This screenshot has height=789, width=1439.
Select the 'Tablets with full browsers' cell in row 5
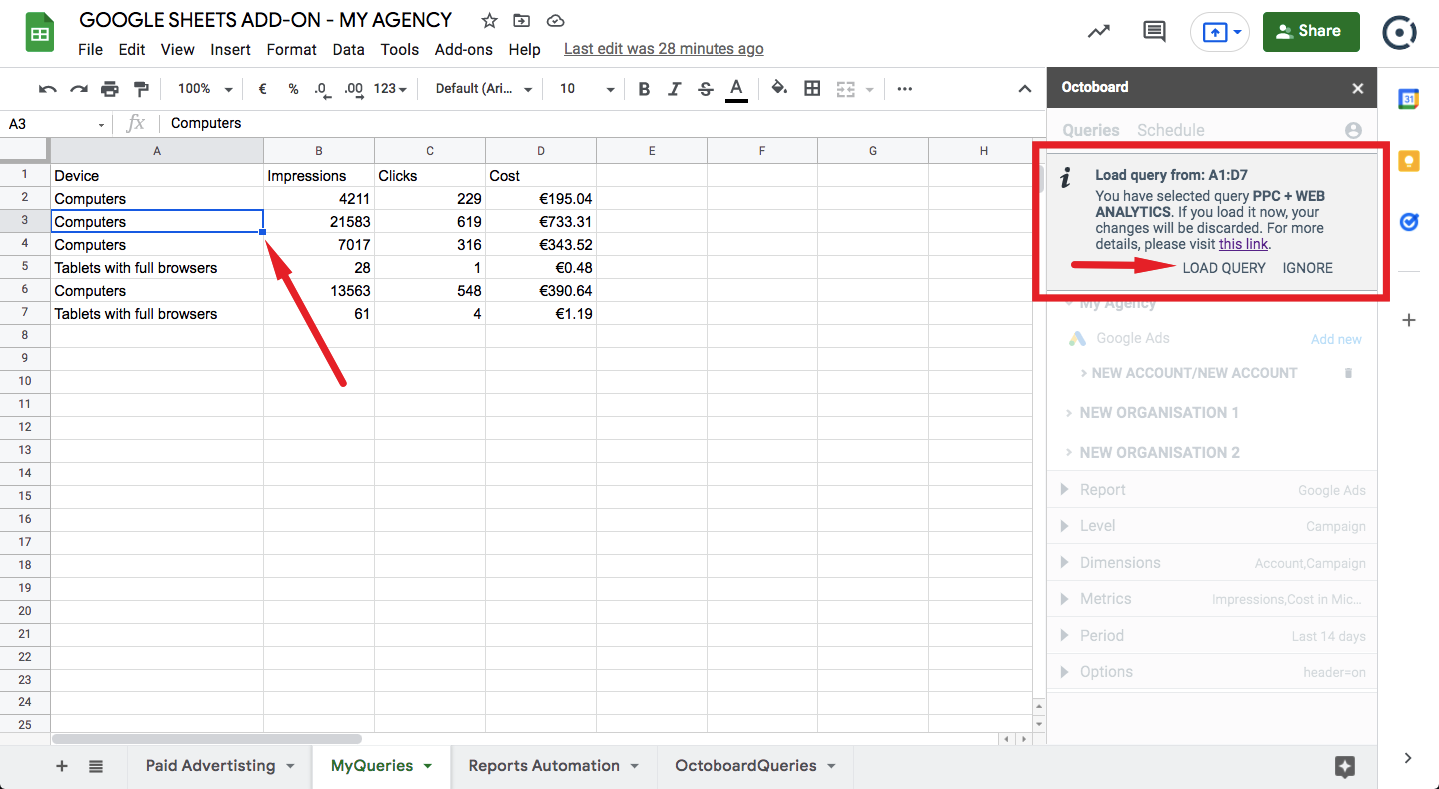click(157, 268)
